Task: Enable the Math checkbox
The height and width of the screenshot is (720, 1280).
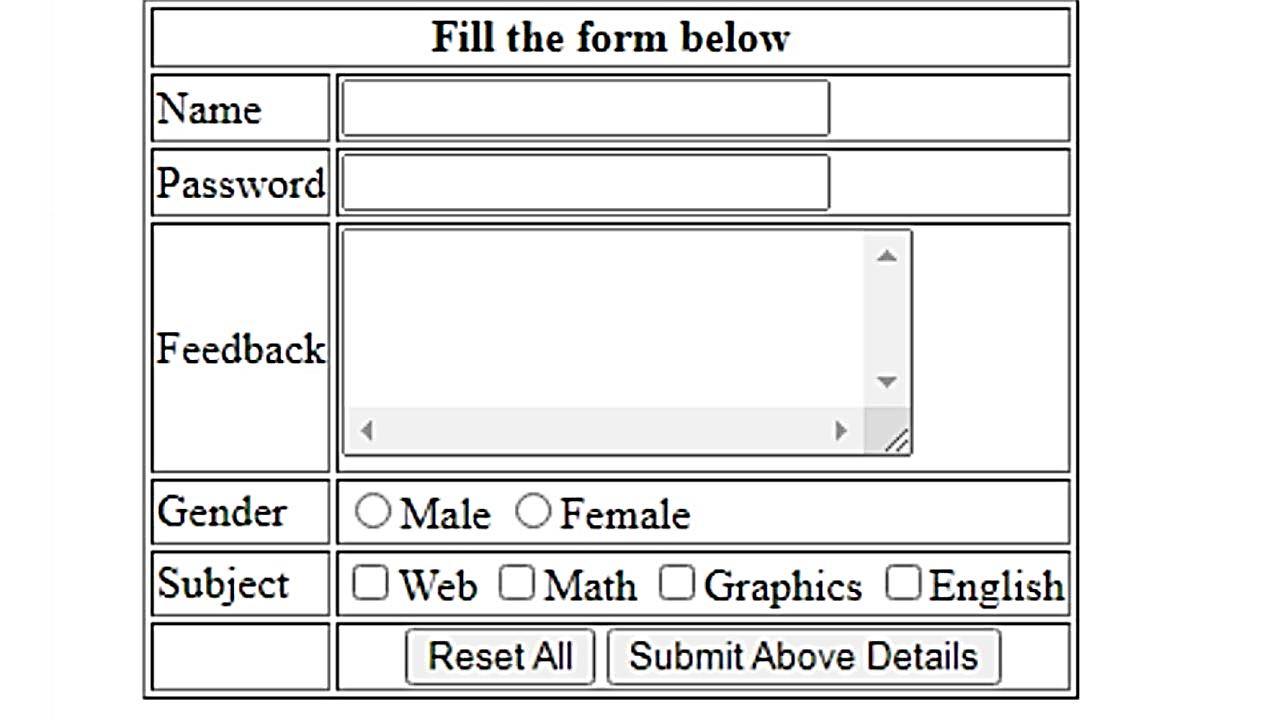Action: [x=516, y=583]
